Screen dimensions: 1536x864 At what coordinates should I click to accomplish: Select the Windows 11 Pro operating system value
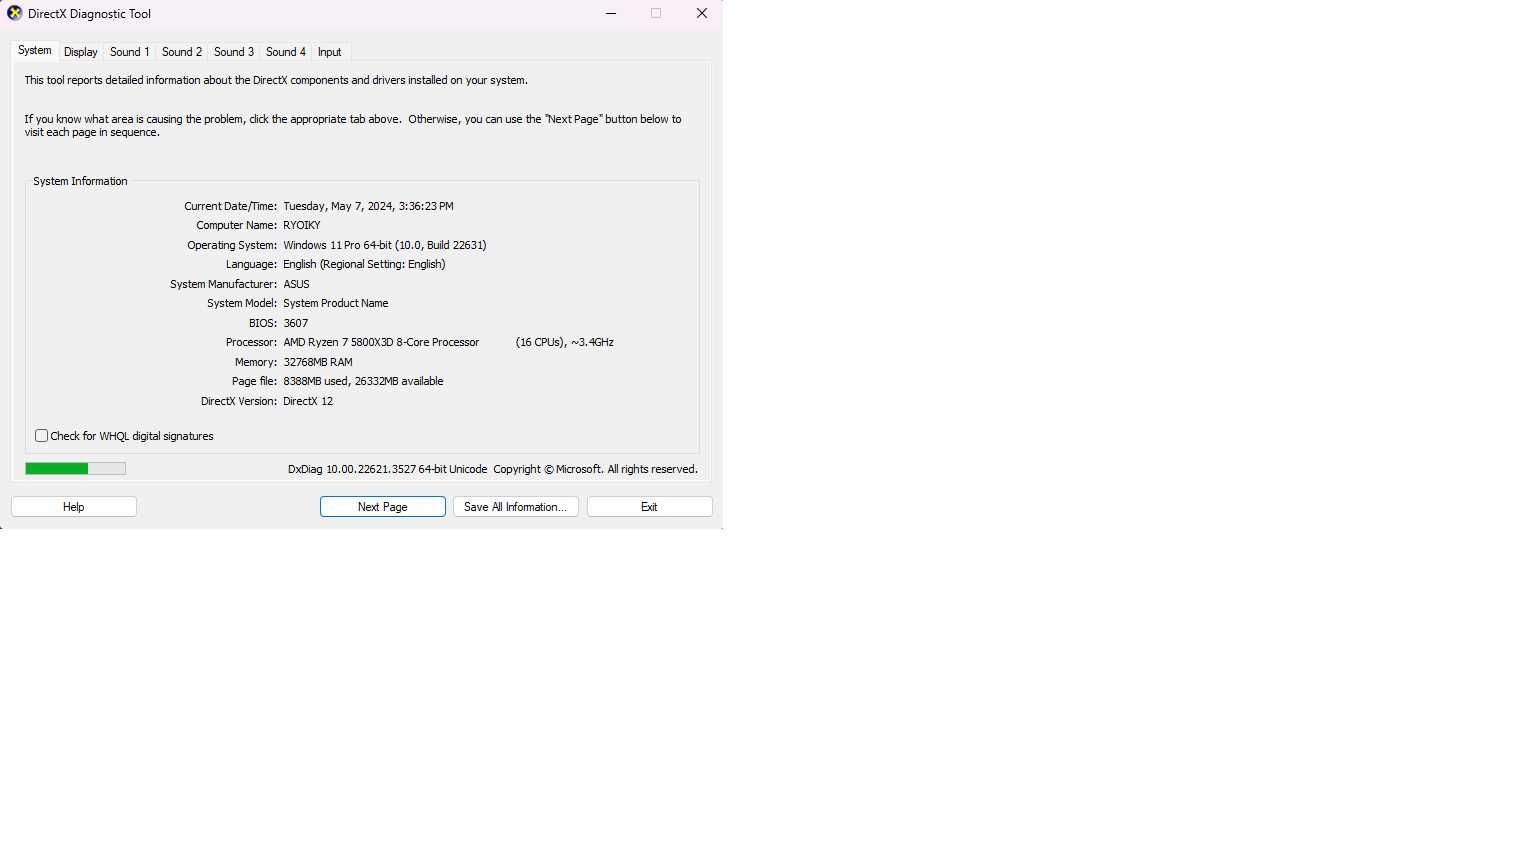pos(385,245)
